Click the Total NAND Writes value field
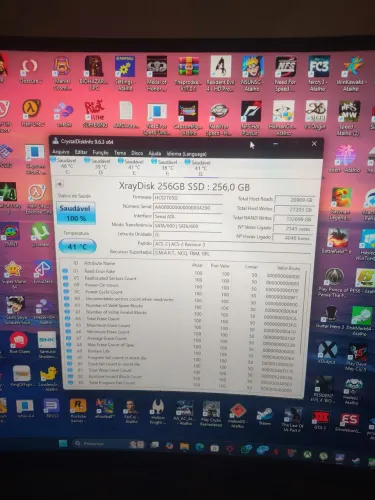Image resolution: width=375 pixels, height=500 pixels. [293, 219]
